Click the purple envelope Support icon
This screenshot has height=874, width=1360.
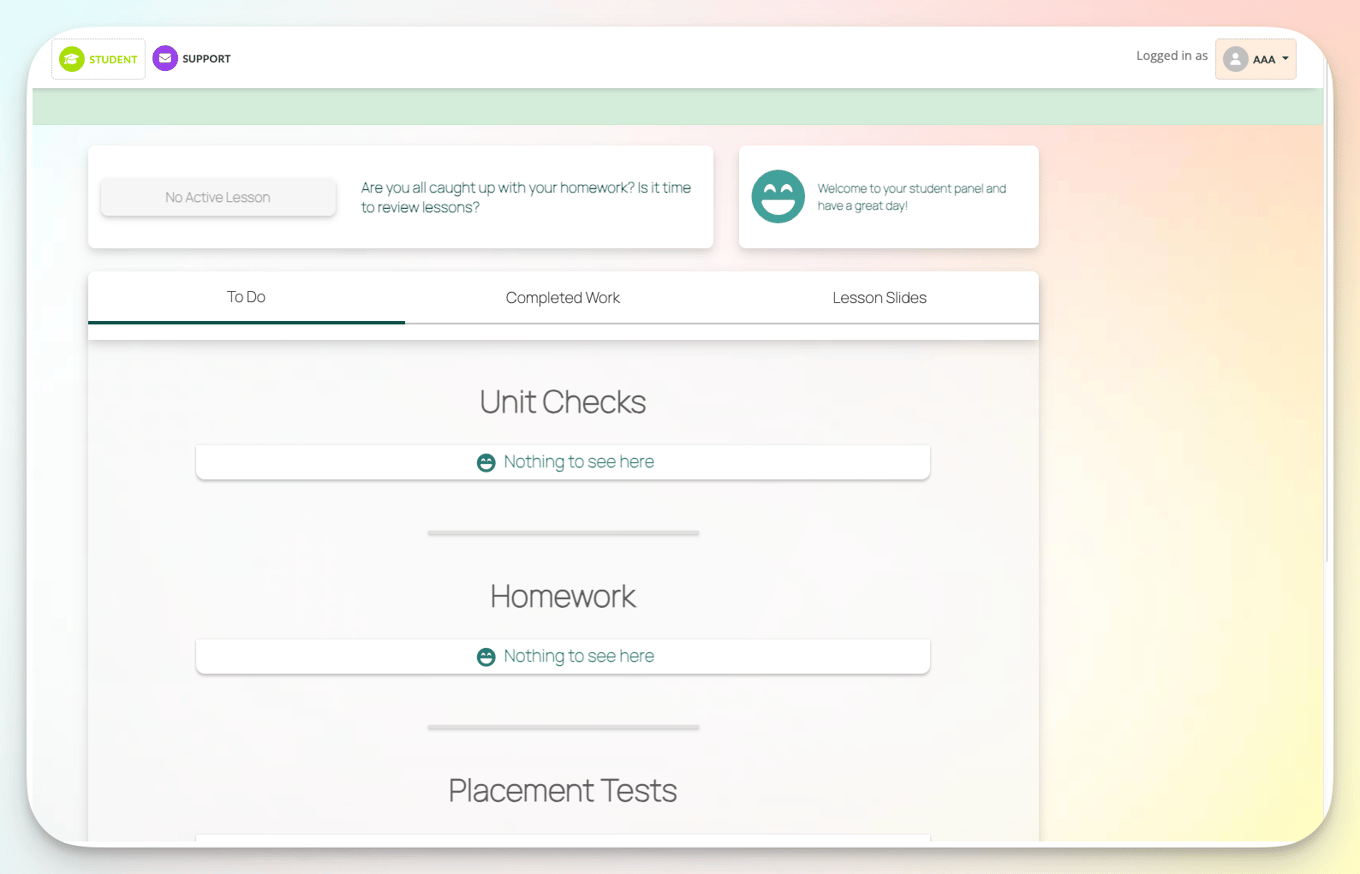click(x=165, y=59)
